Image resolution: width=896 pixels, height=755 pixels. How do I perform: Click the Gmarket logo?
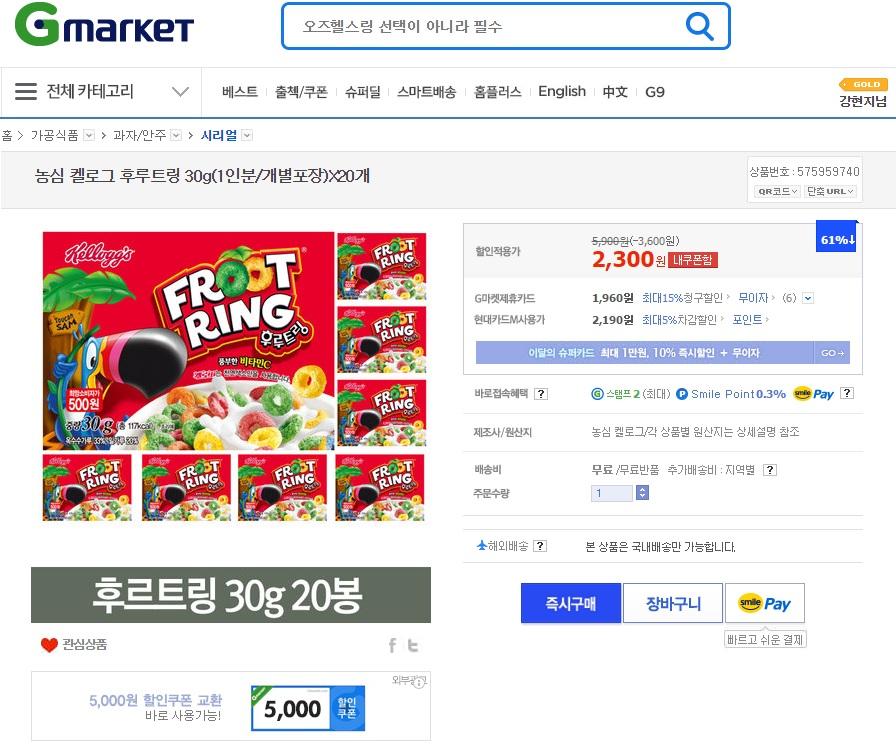pos(105,25)
